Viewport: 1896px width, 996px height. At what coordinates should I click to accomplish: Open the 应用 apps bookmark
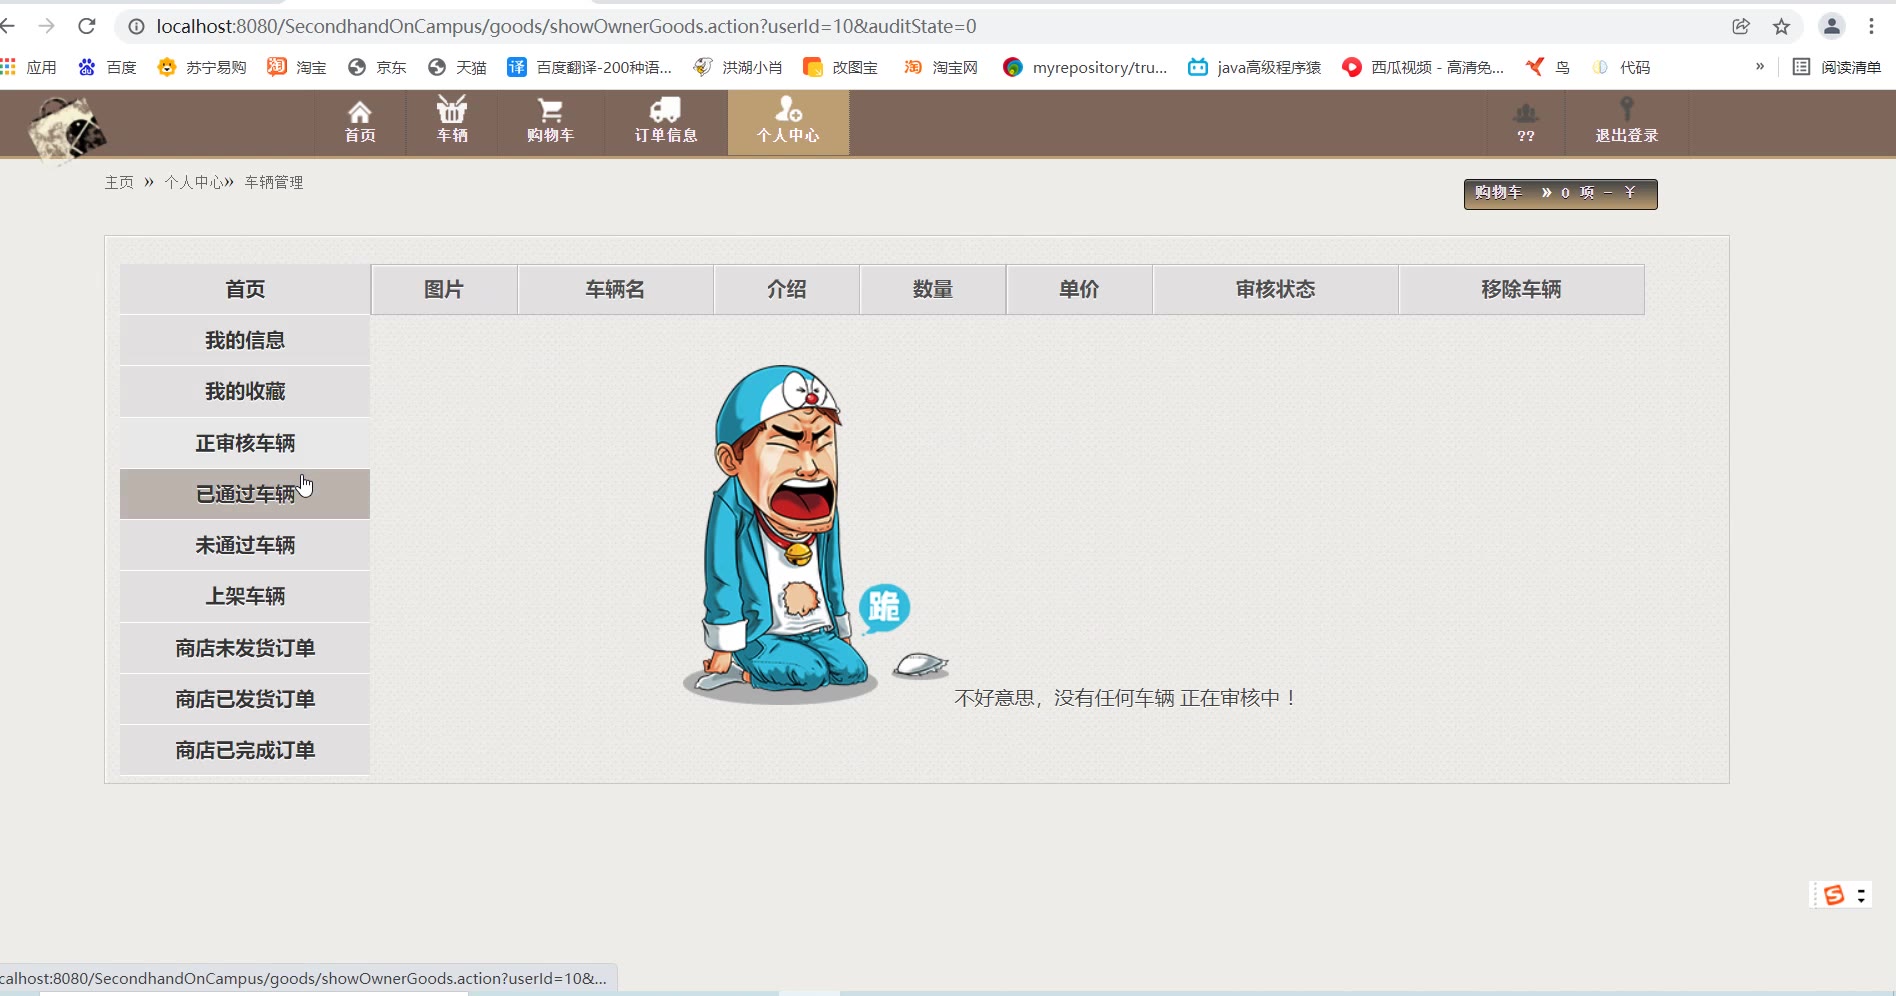point(29,67)
